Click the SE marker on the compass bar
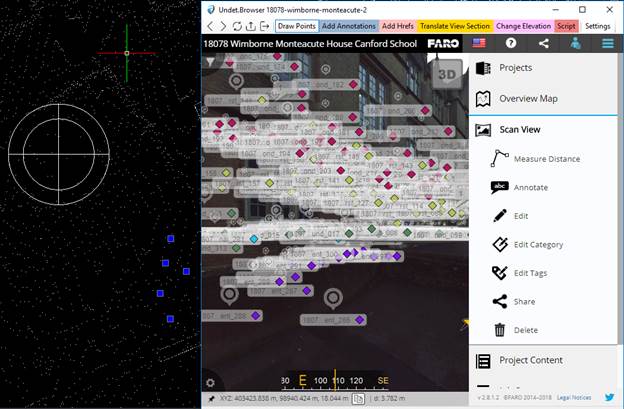This screenshot has height=409, width=624. pyautogui.click(x=383, y=381)
